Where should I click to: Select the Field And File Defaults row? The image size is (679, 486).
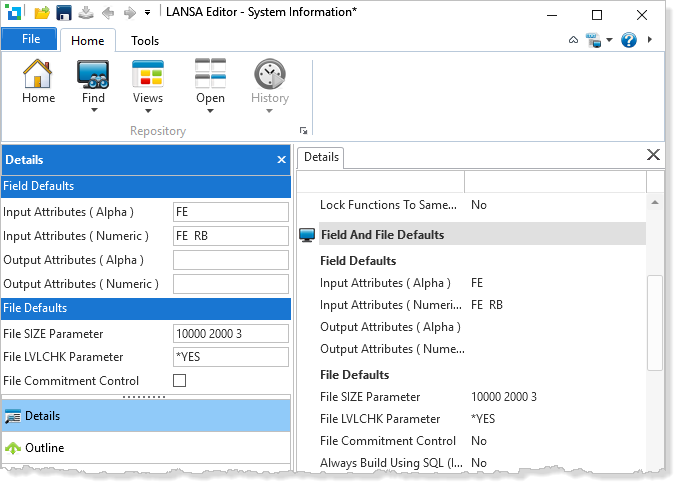[x=482, y=234]
